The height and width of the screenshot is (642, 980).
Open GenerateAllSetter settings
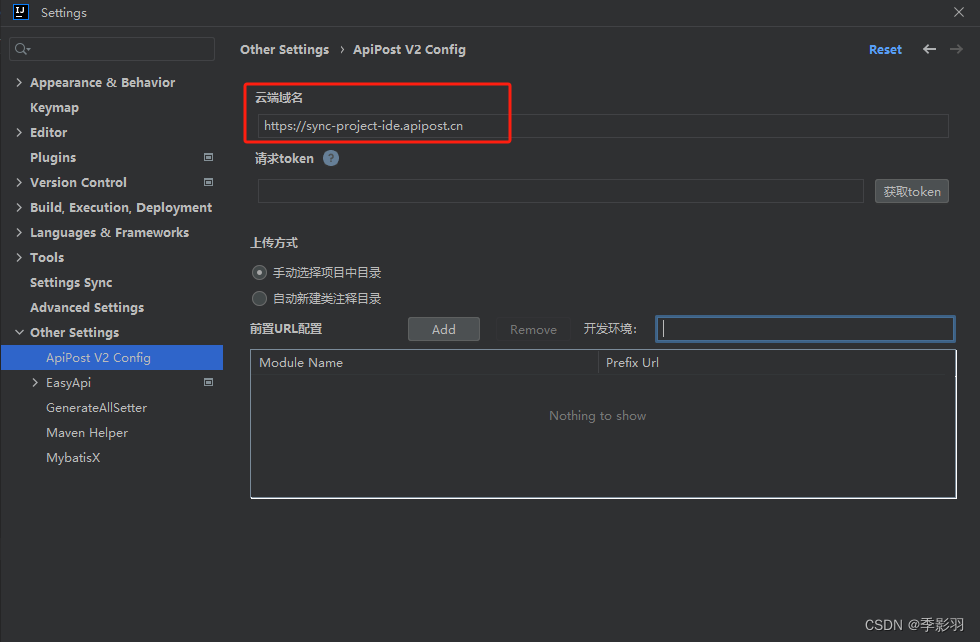[x=96, y=408]
